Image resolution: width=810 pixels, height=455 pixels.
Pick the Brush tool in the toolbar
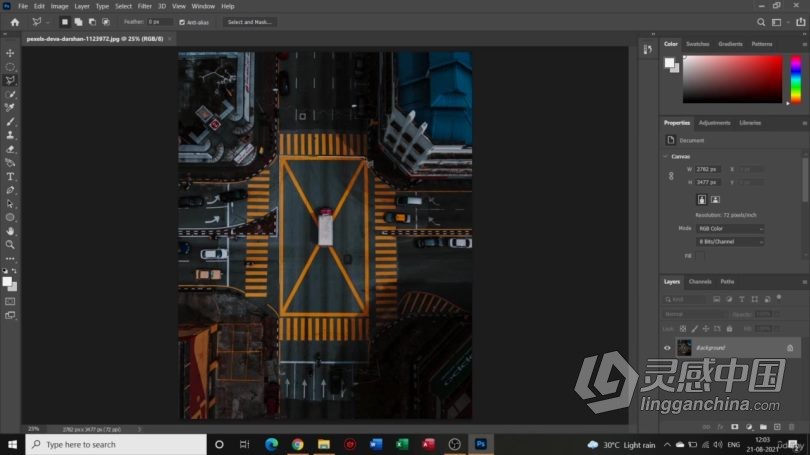click(x=10, y=122)
